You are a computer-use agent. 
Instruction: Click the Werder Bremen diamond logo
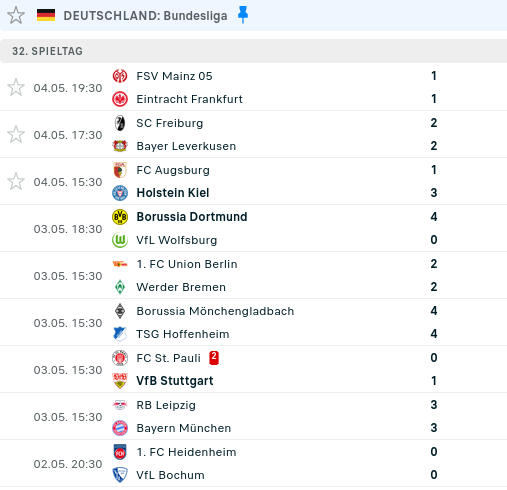pyautogui.click(x=120, y=287)
